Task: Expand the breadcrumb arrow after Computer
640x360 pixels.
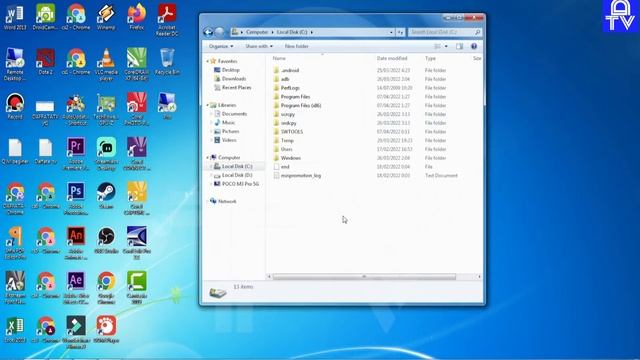Action: tap(273, 32)
